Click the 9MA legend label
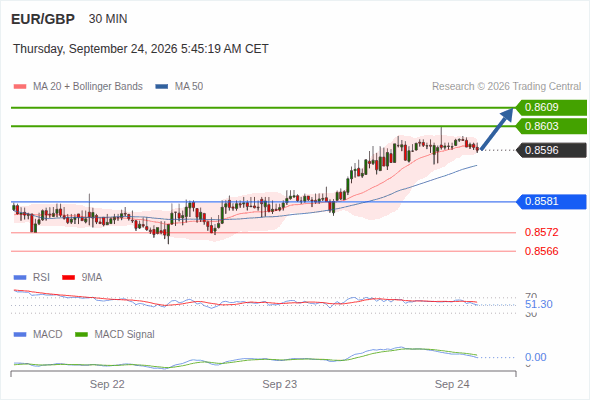The width and height of the screenshot is (590, 400). pyautogui.click(x=92, y=278)
